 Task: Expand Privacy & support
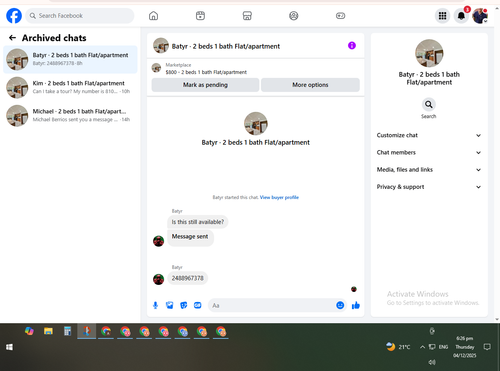click(x=429, y=187)
